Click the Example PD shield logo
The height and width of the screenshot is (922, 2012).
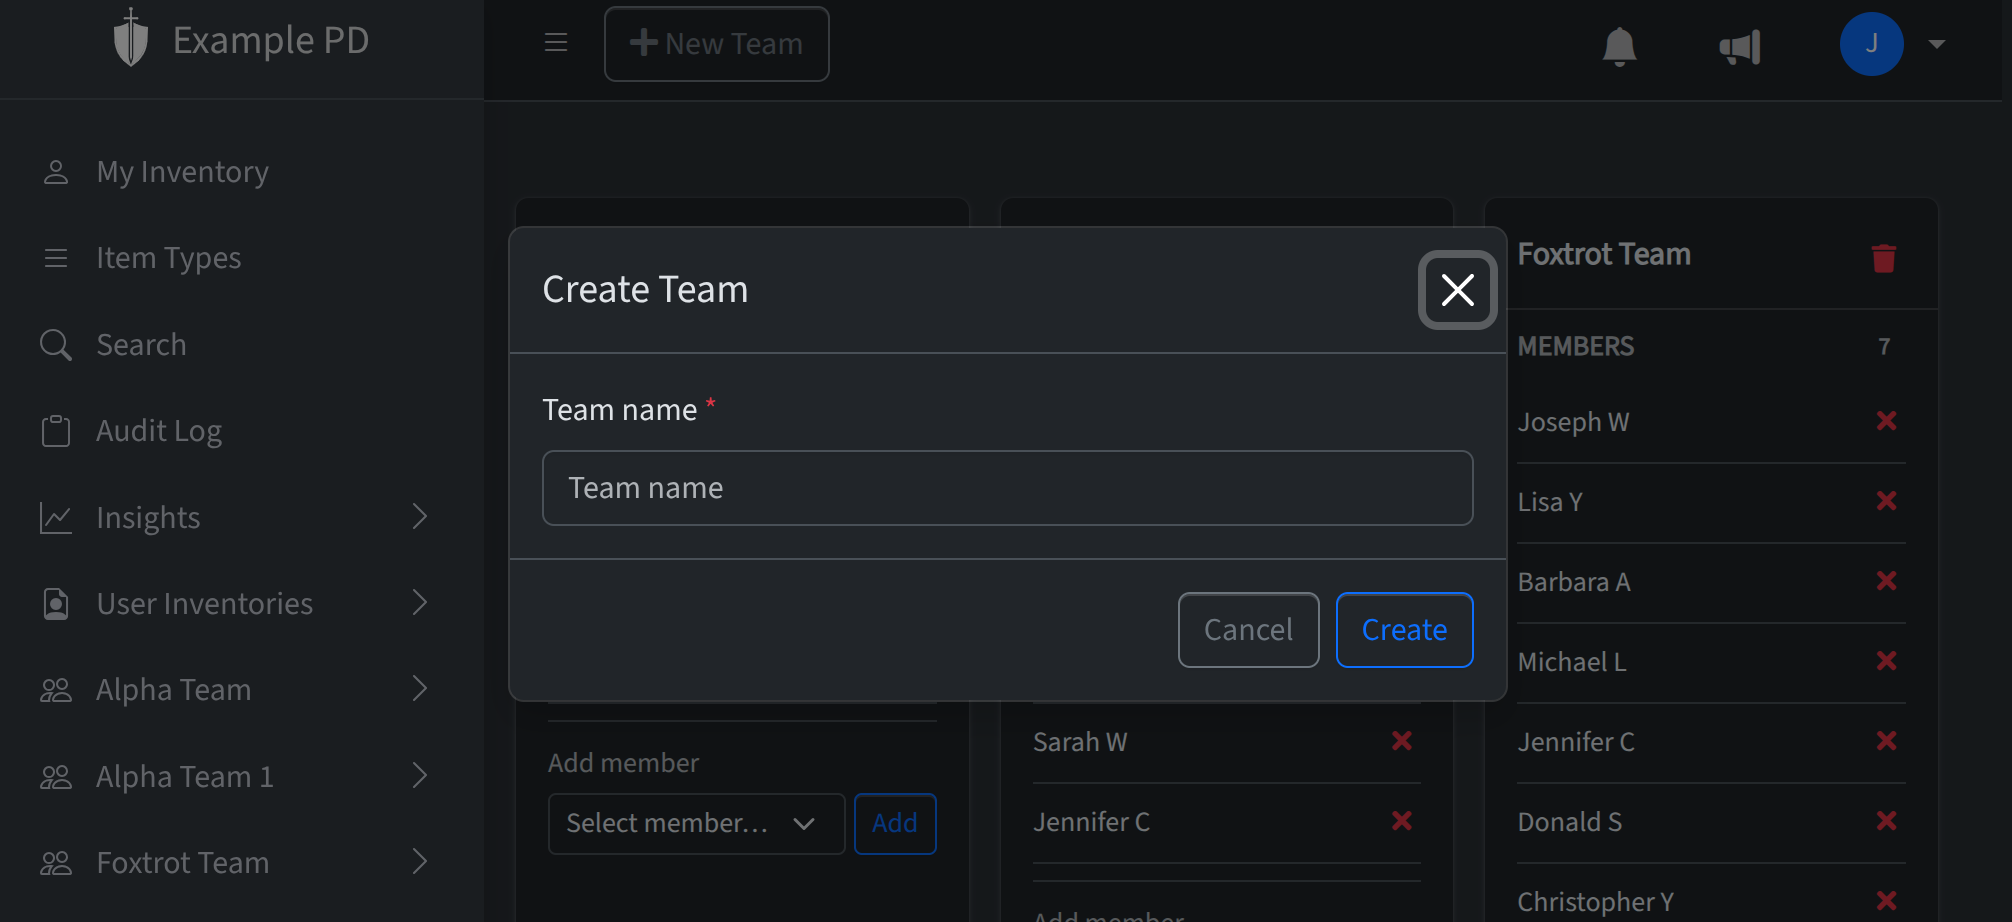pos(131,38)
